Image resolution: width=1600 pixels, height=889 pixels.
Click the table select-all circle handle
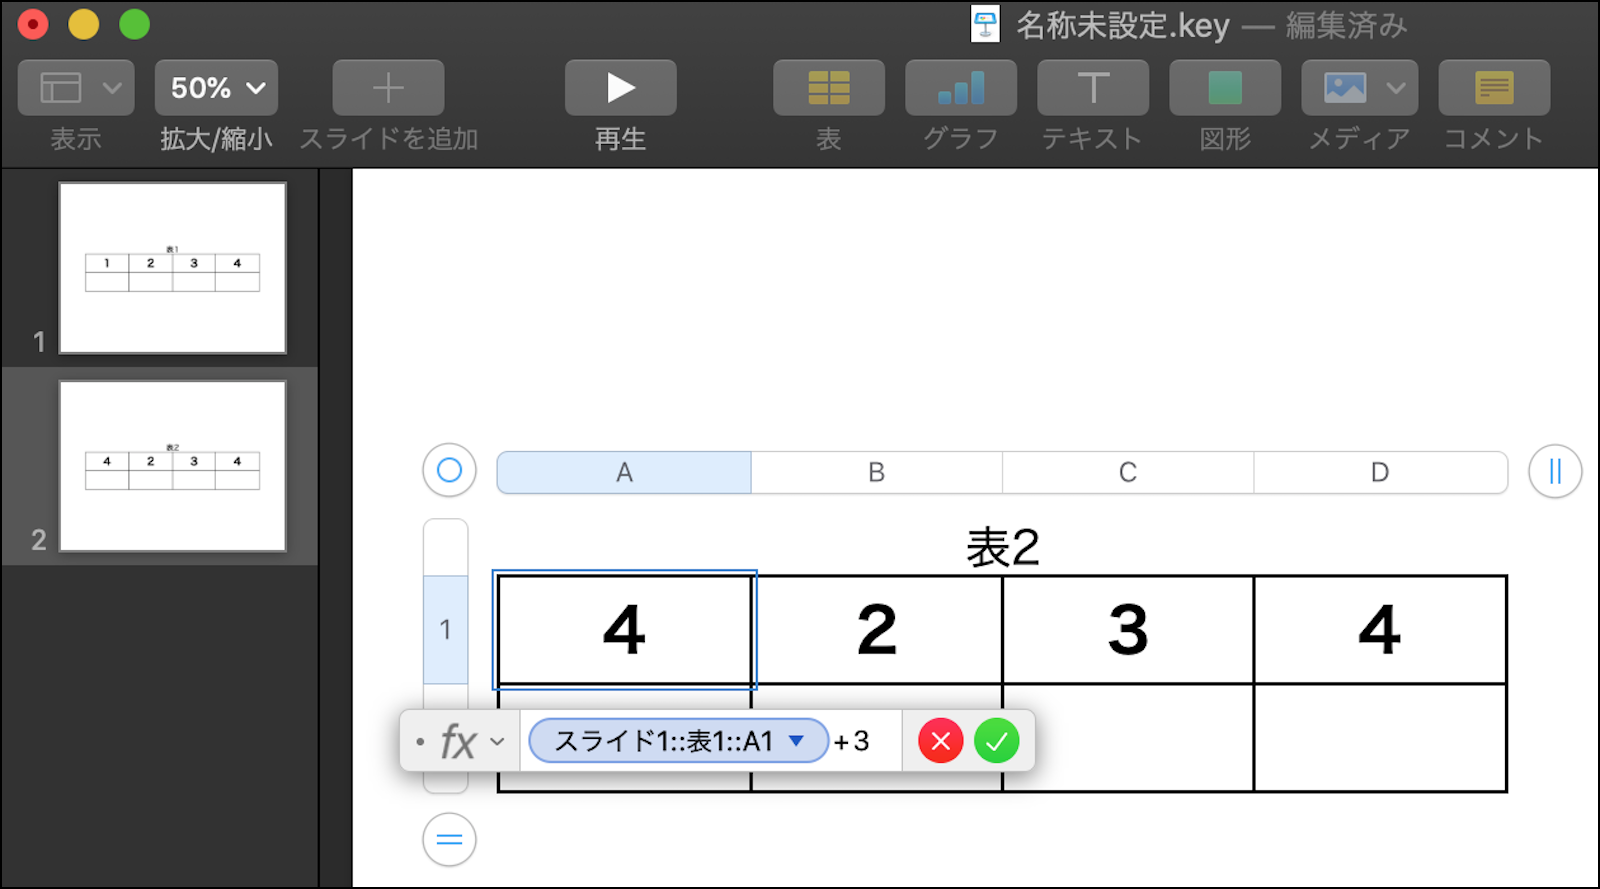[449, 470]
